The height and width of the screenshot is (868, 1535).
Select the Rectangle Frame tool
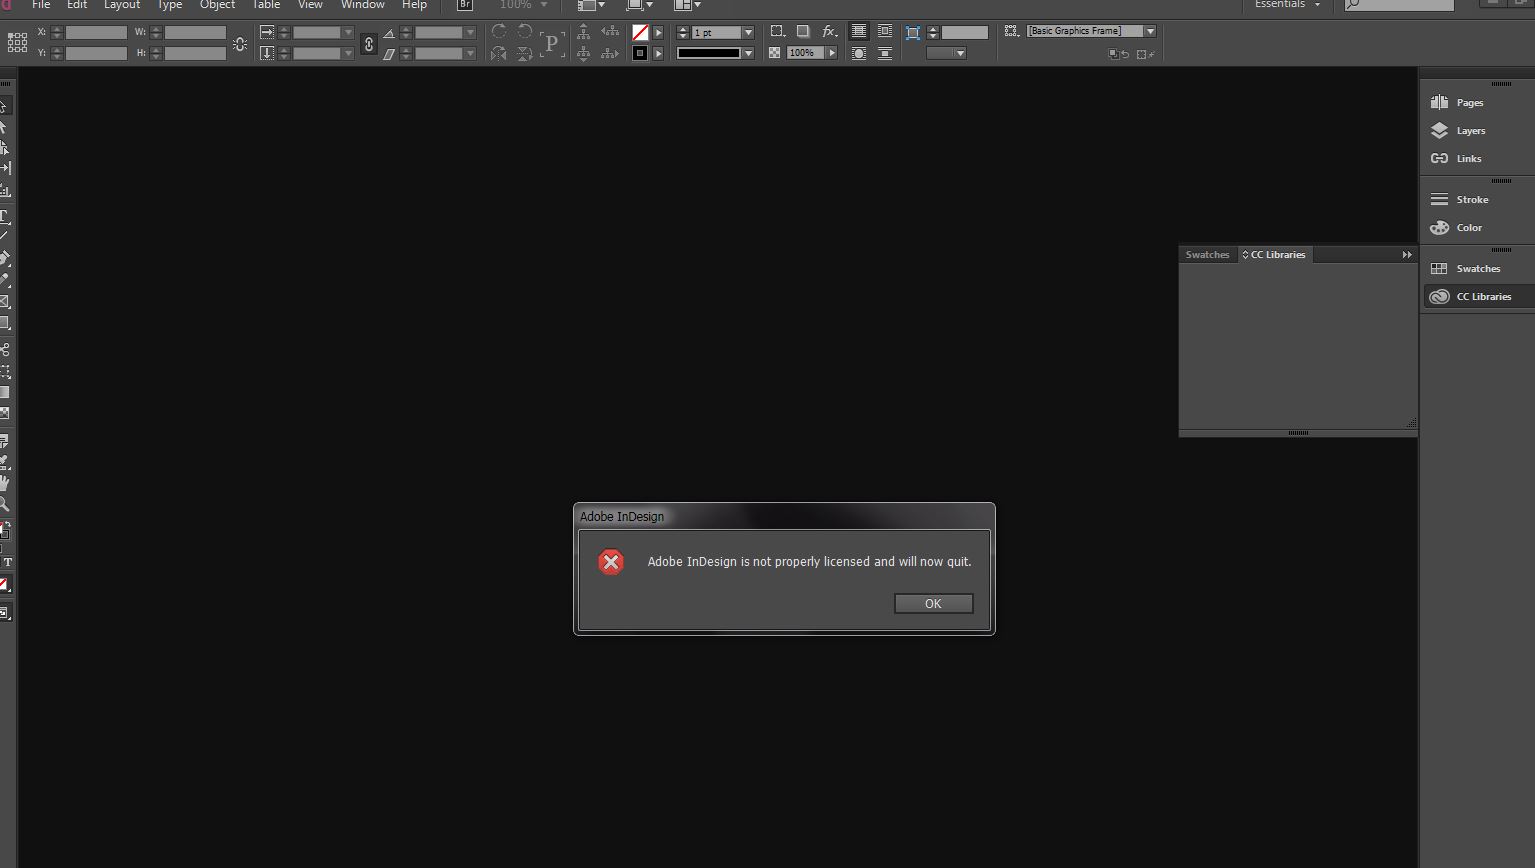[x=4, y=301]
